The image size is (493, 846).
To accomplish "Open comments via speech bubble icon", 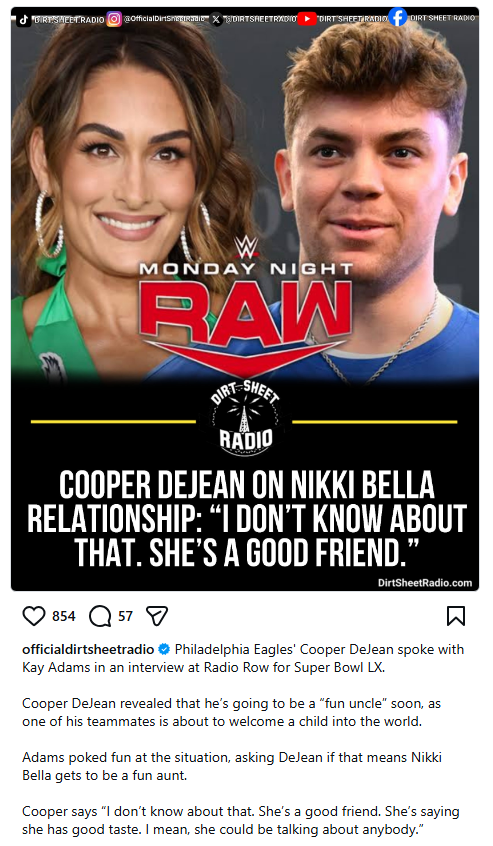I will coord(100,616).
